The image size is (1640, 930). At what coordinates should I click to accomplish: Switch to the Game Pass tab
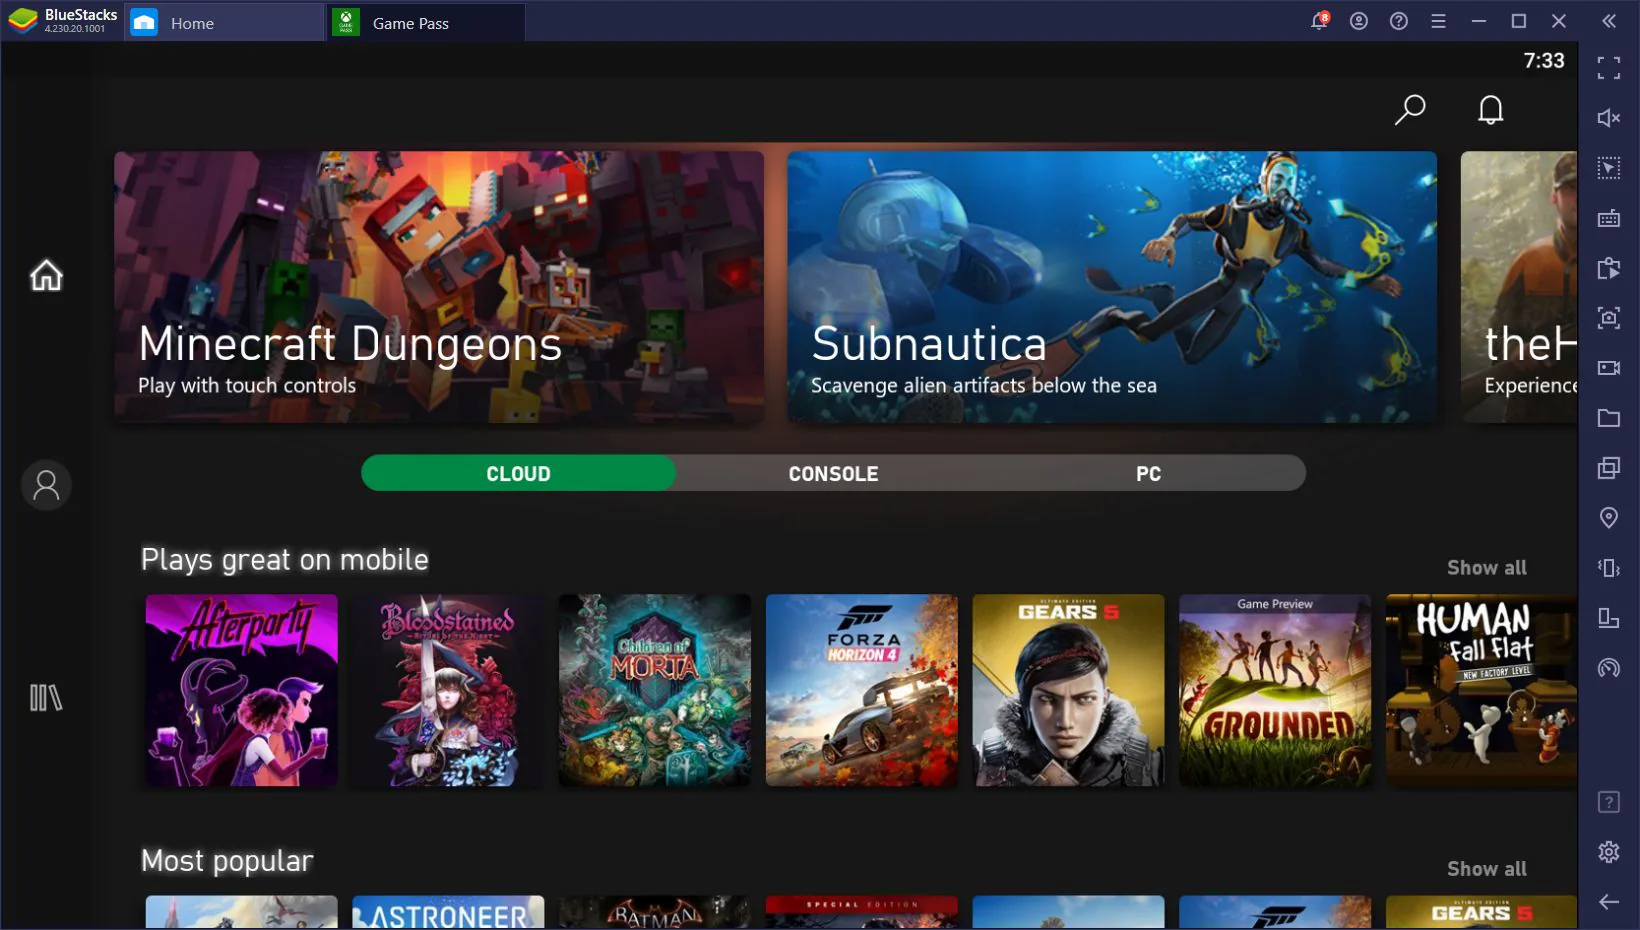coord(427,22)
